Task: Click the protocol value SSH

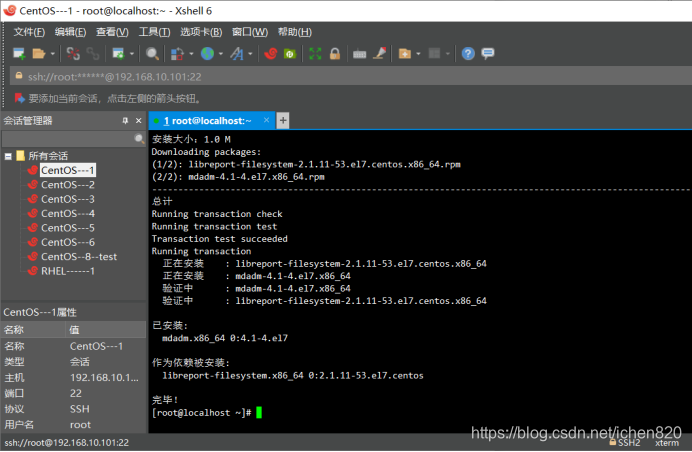Action: [x=79, y=409]
